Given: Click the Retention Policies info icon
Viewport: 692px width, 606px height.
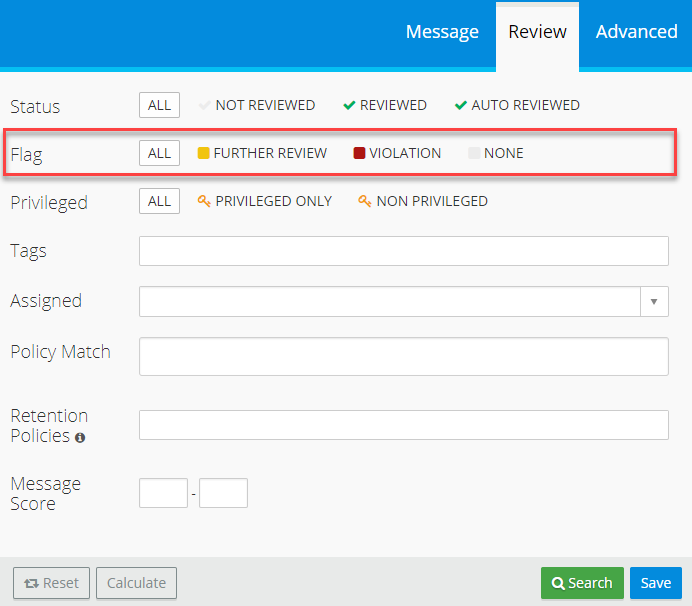Looking at the screenshot, I should 80,438.
